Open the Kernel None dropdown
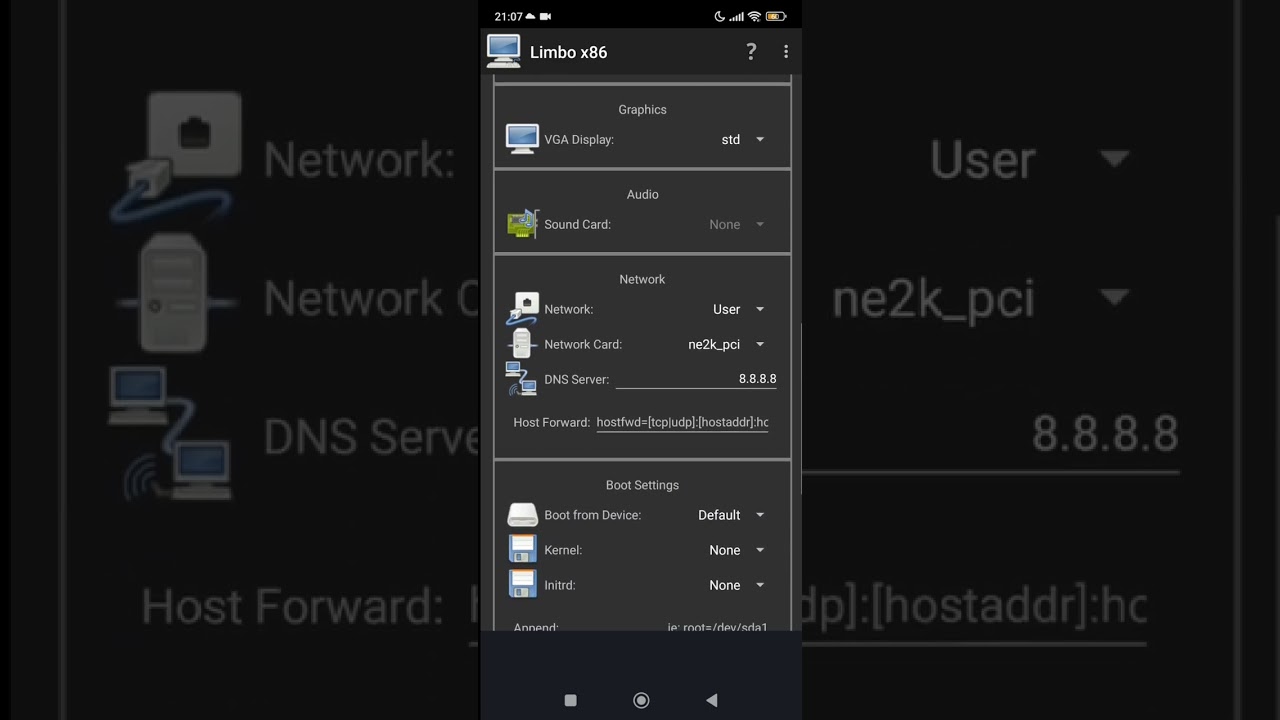 pyautogui.click(x=737, y=550)
